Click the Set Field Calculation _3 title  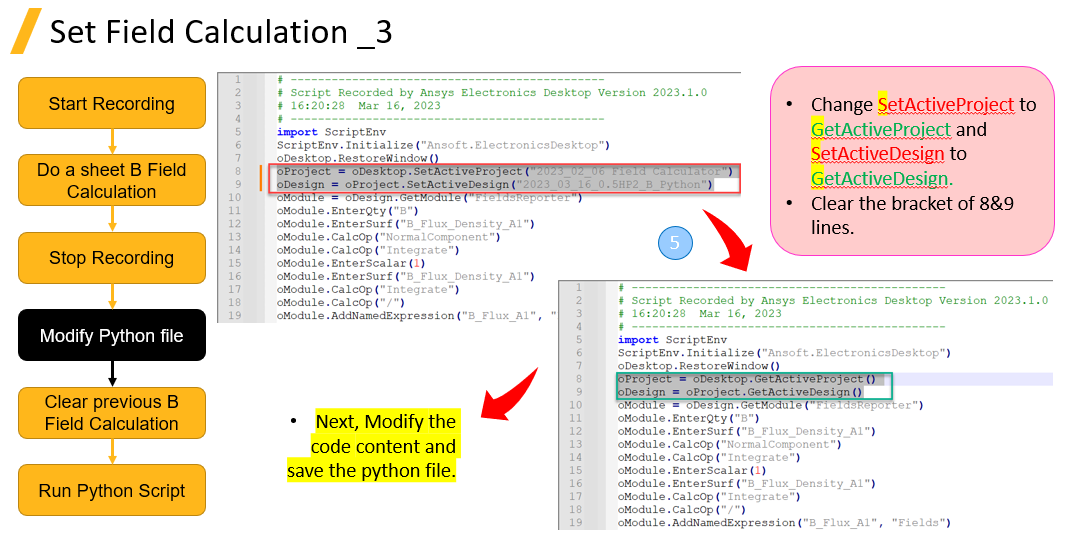(x=221, y=32)
